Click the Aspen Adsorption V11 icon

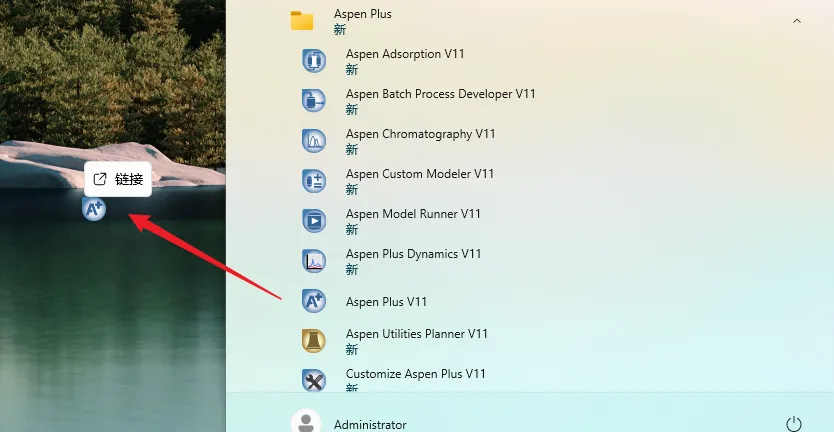314,60
